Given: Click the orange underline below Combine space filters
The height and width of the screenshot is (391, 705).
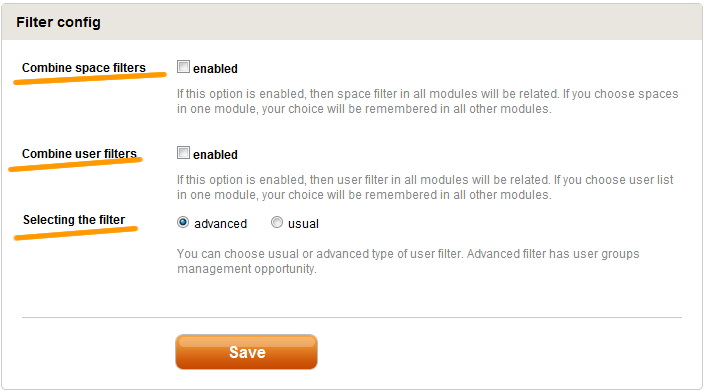Looking at the screenshot, I should point(90,78).
